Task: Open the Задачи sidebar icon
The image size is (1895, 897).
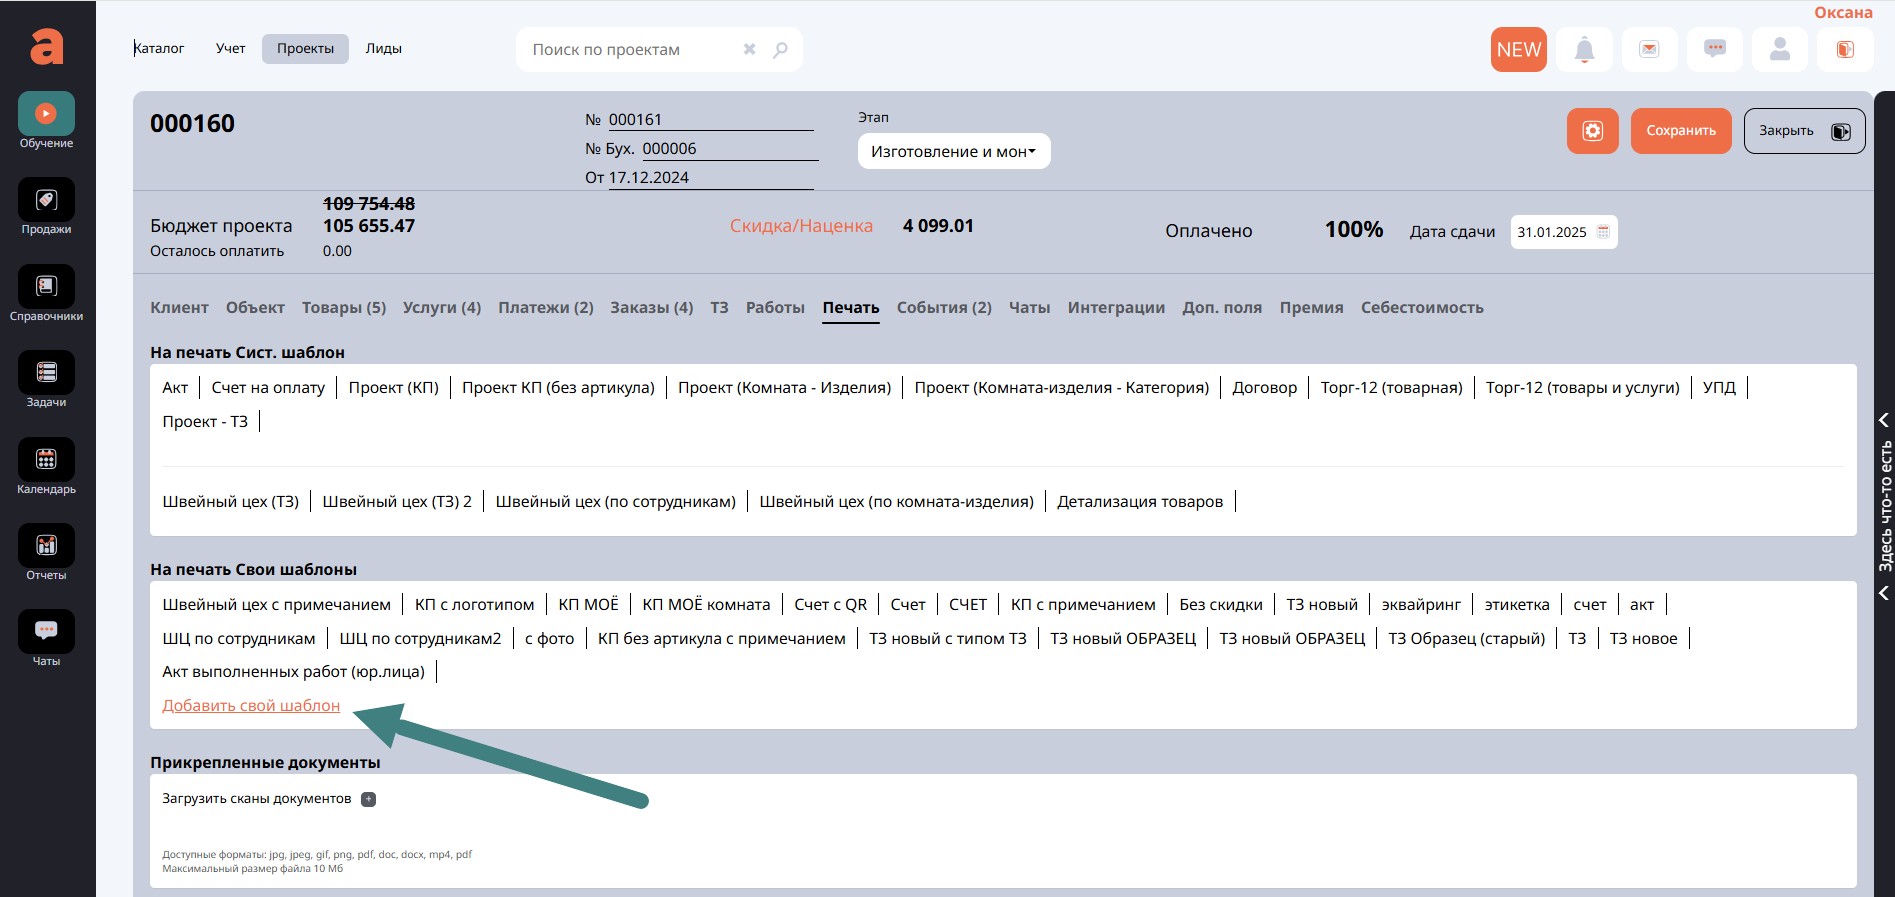Action: 46,373
